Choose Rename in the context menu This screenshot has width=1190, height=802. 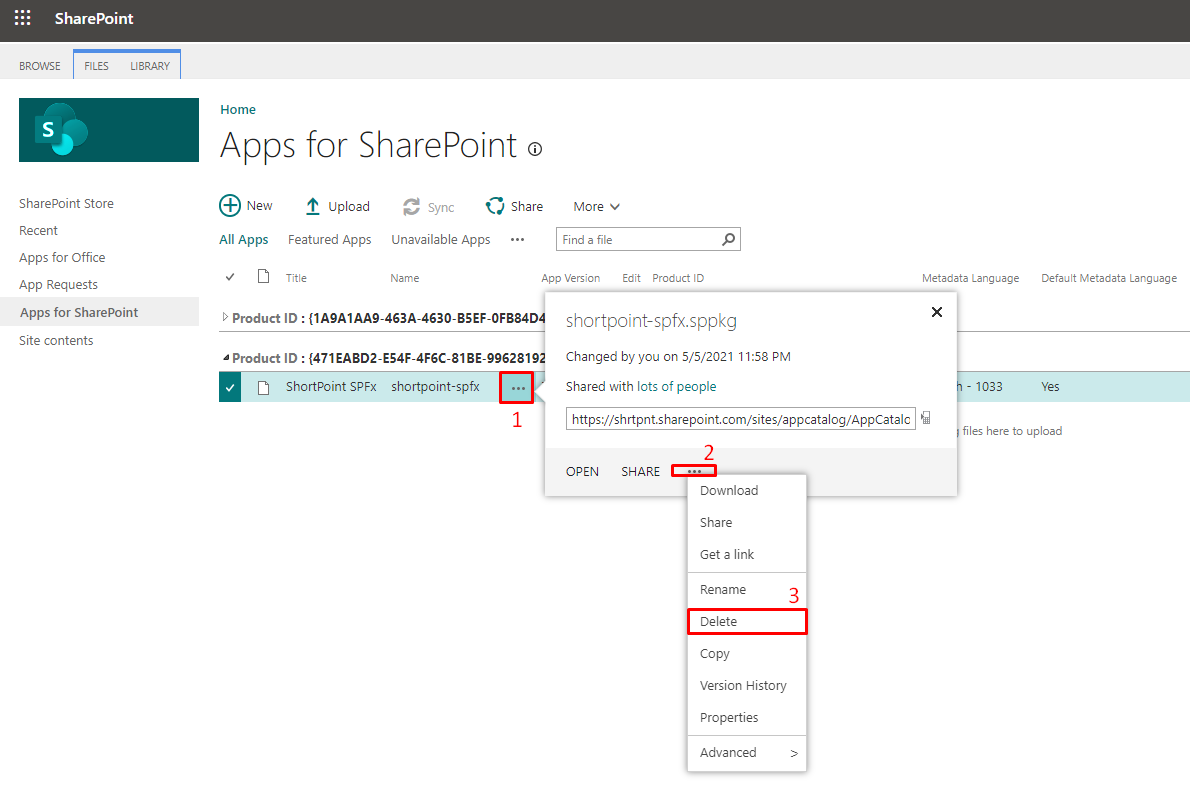(x=747, y=590)
